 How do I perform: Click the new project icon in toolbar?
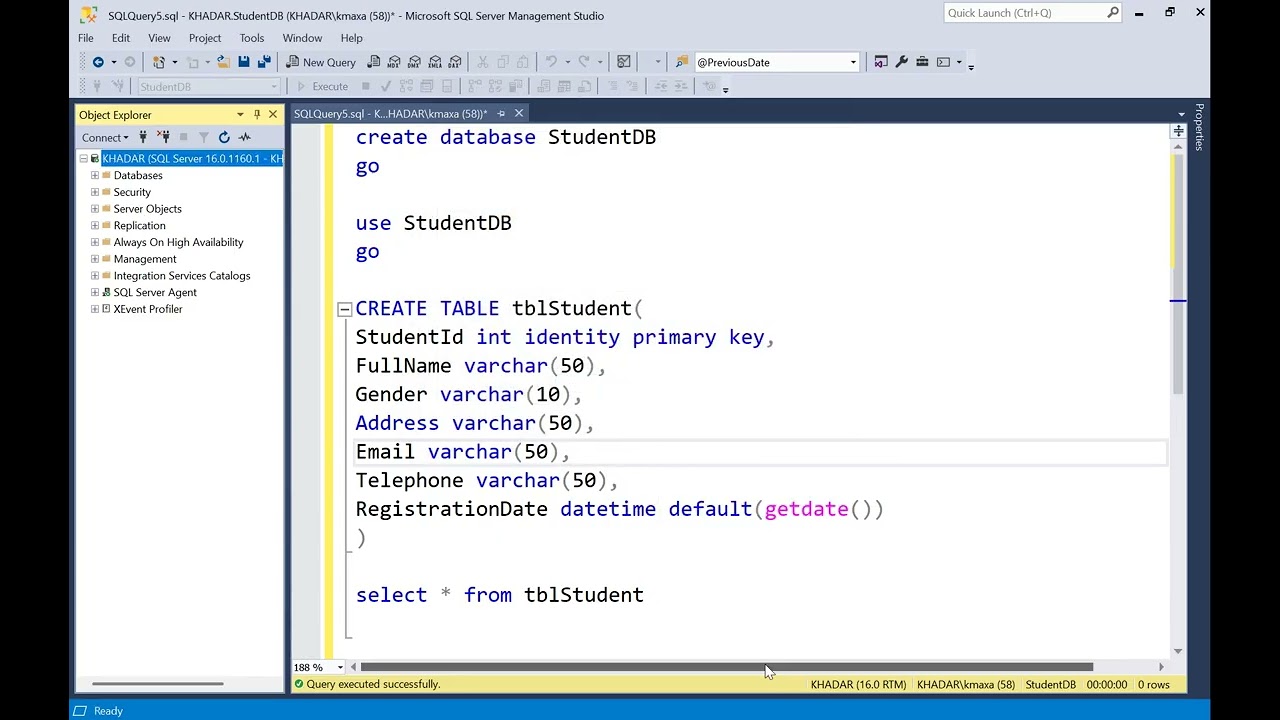coord(159,62)
